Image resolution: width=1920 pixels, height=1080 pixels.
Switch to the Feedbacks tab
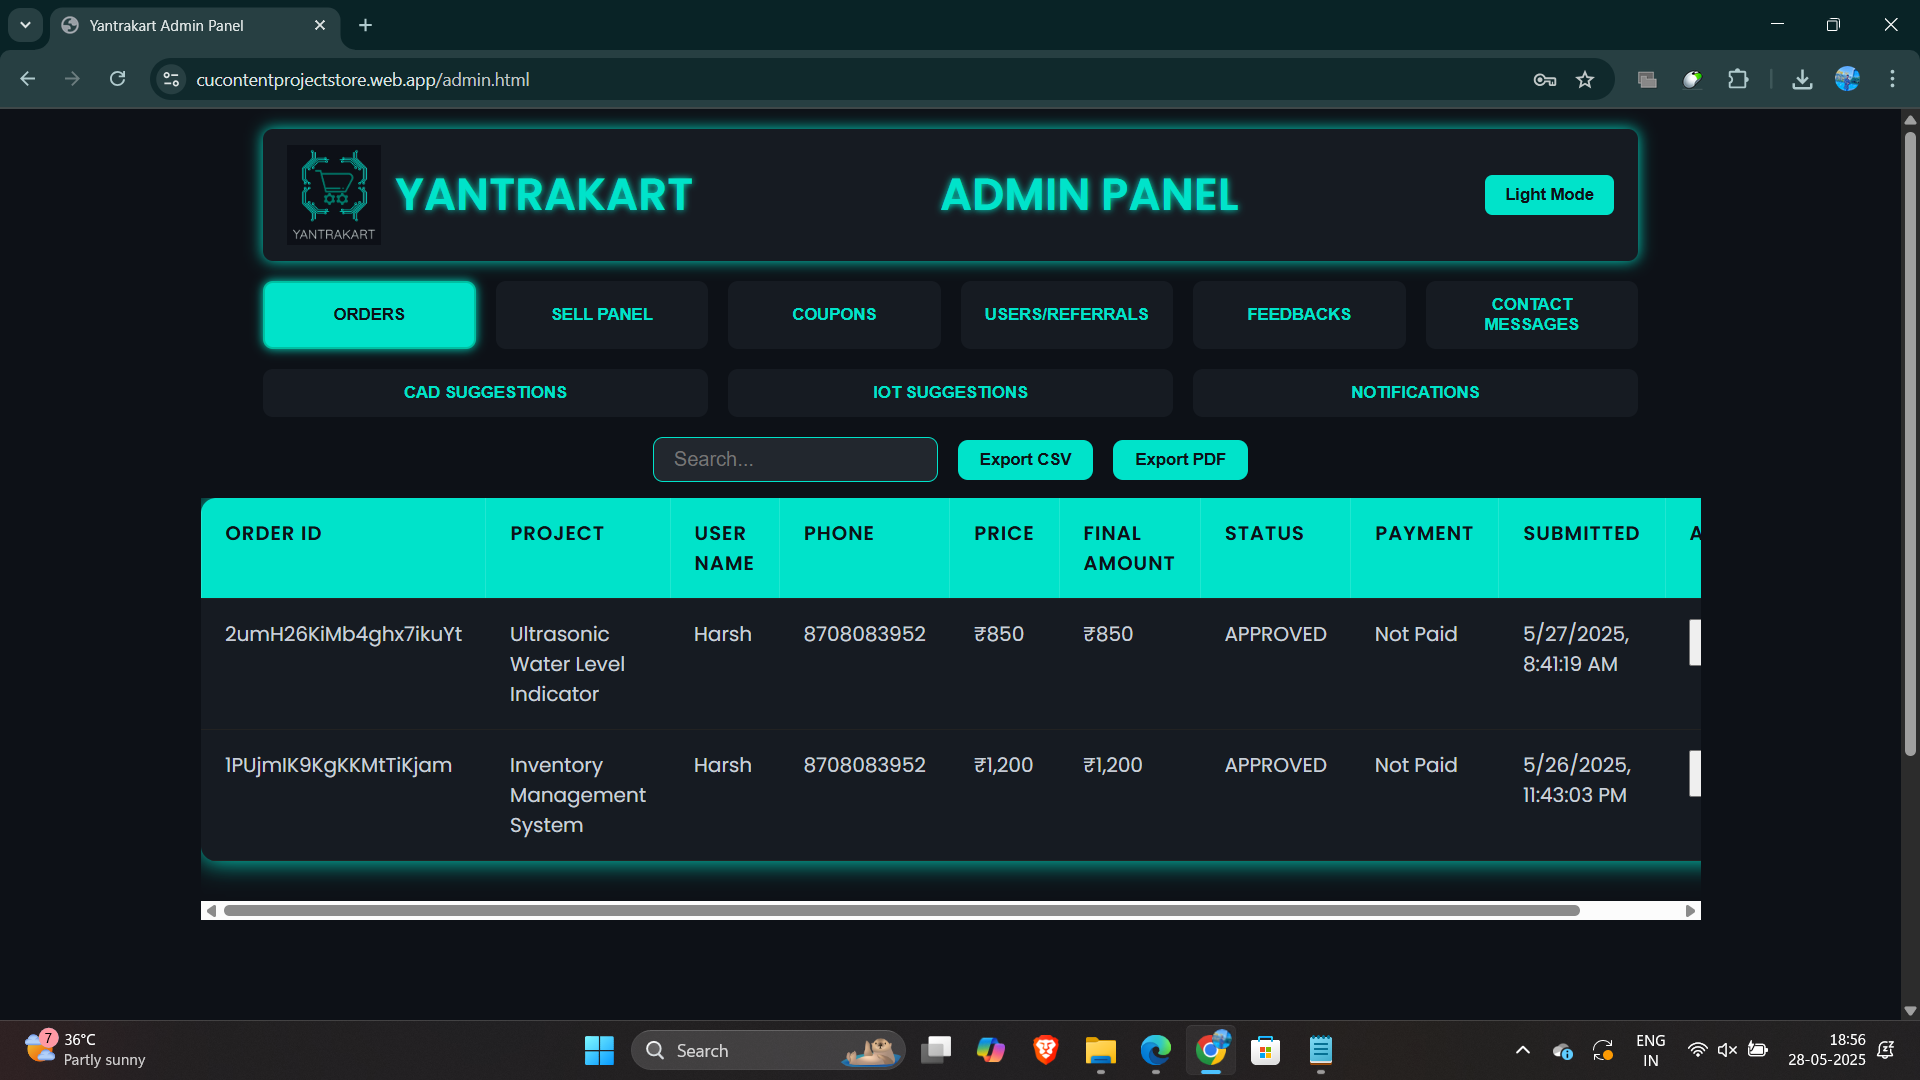pos(1298,314)
